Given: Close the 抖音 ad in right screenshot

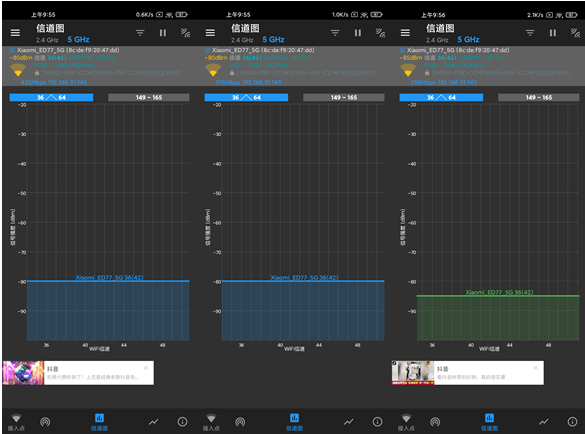Looking at the screenshot, I should (x=536, y=368).
